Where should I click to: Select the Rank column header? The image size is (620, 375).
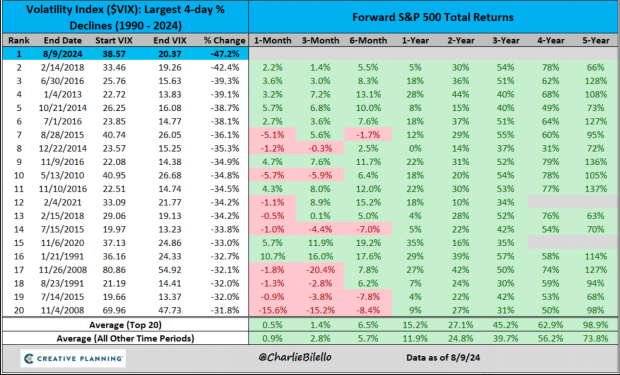[17, 40]
